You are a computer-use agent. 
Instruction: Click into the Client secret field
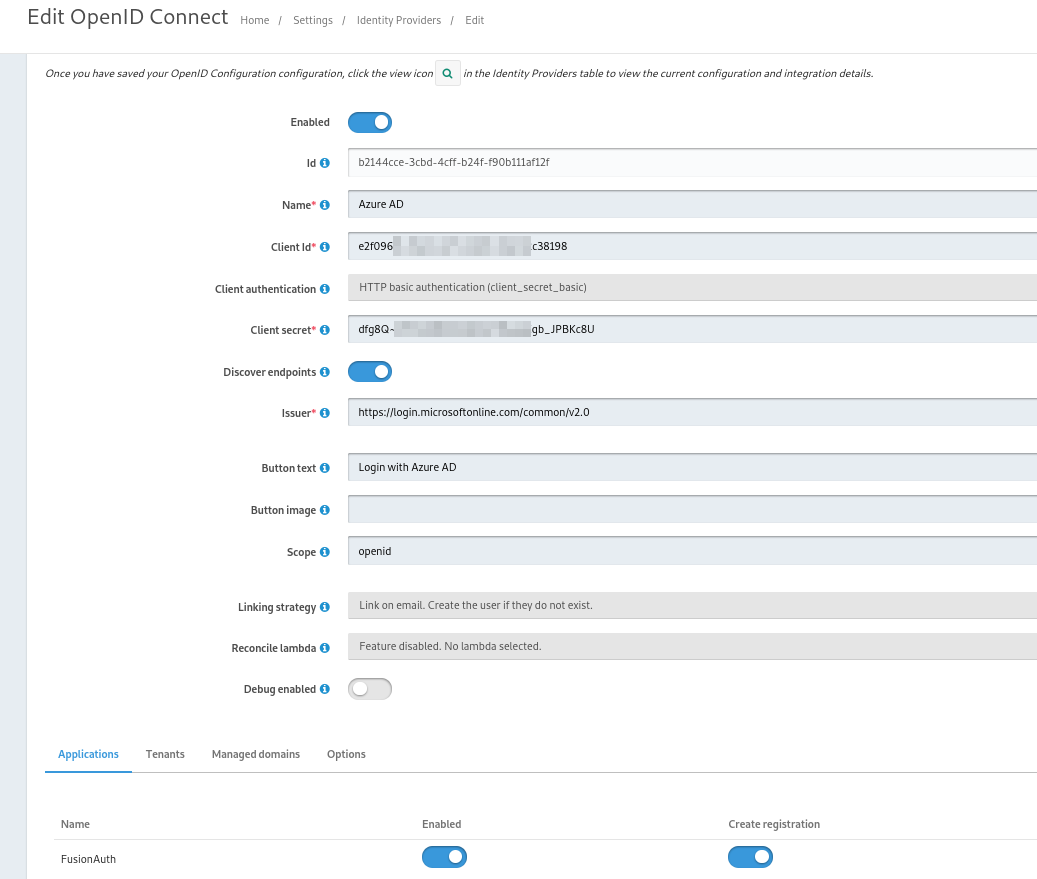coord(692,329)
